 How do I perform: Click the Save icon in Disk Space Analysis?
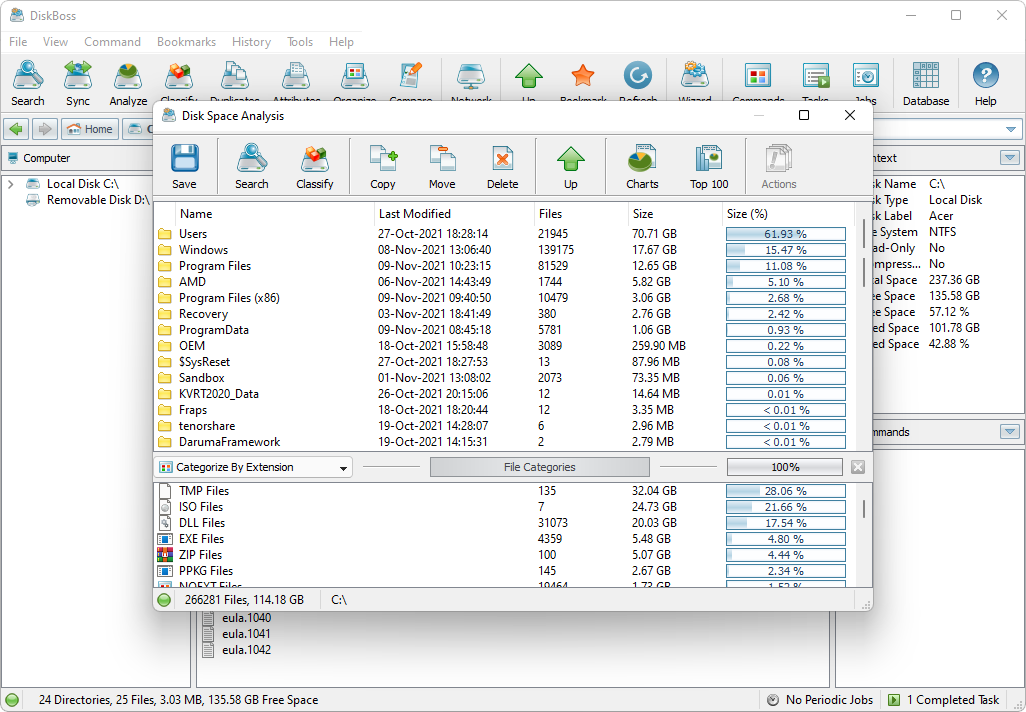(x=185, y=167)
